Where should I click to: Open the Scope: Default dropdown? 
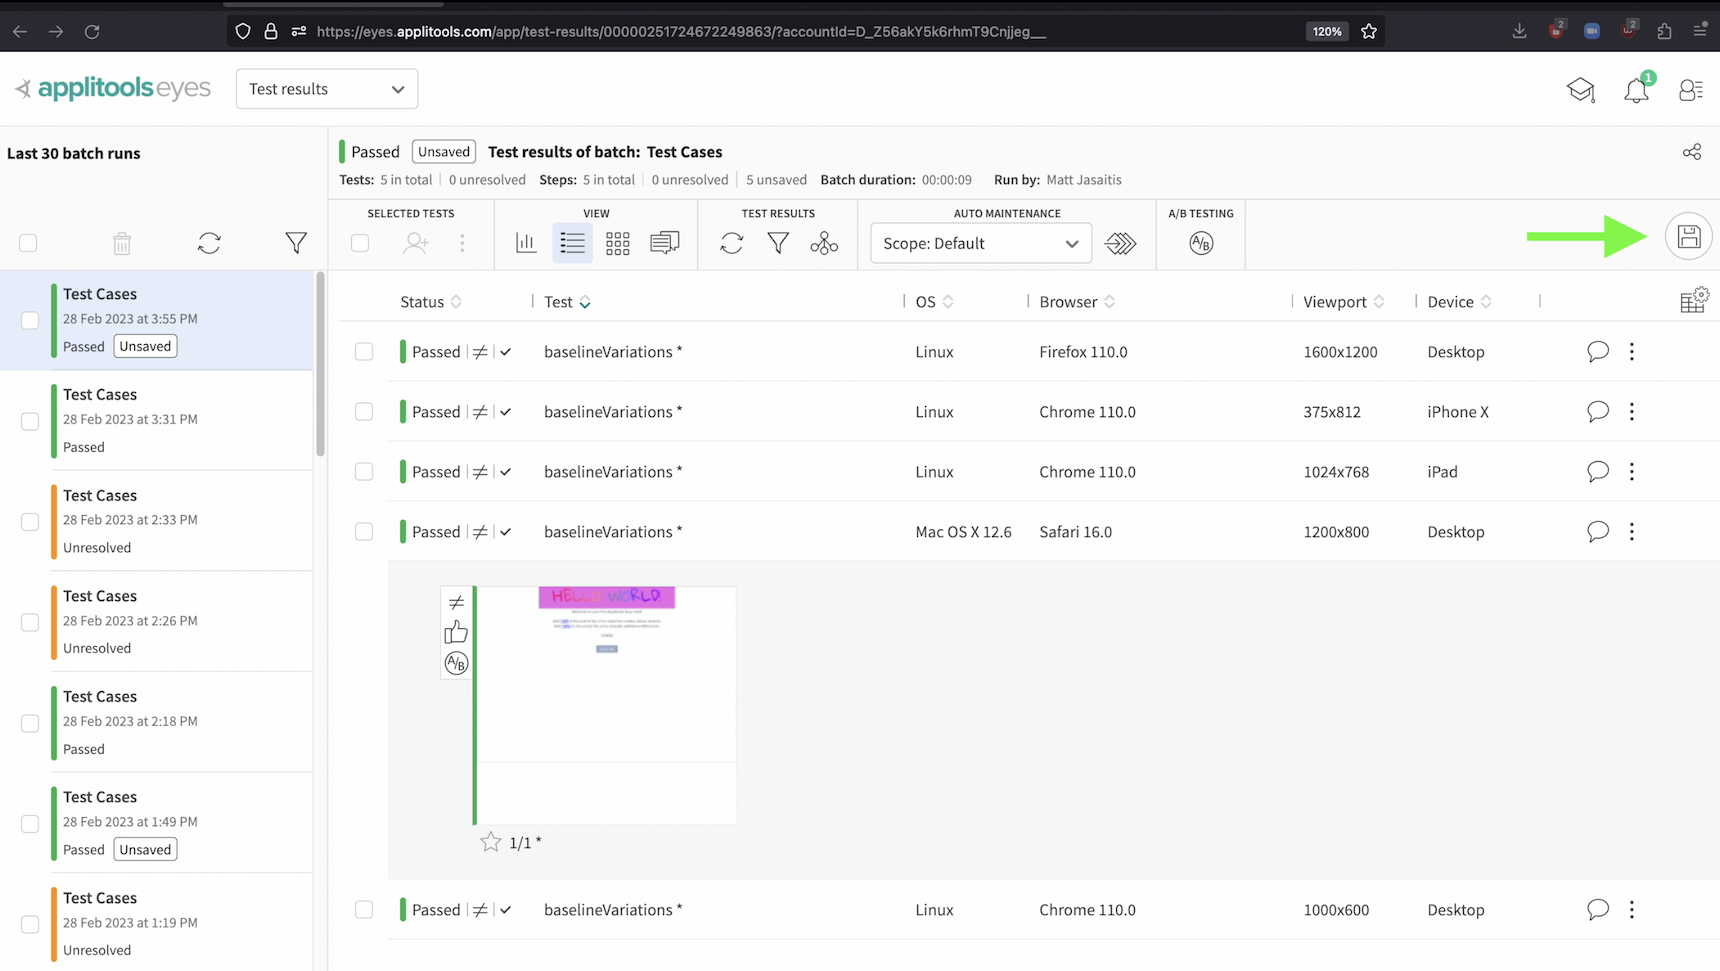click(981, 243)
